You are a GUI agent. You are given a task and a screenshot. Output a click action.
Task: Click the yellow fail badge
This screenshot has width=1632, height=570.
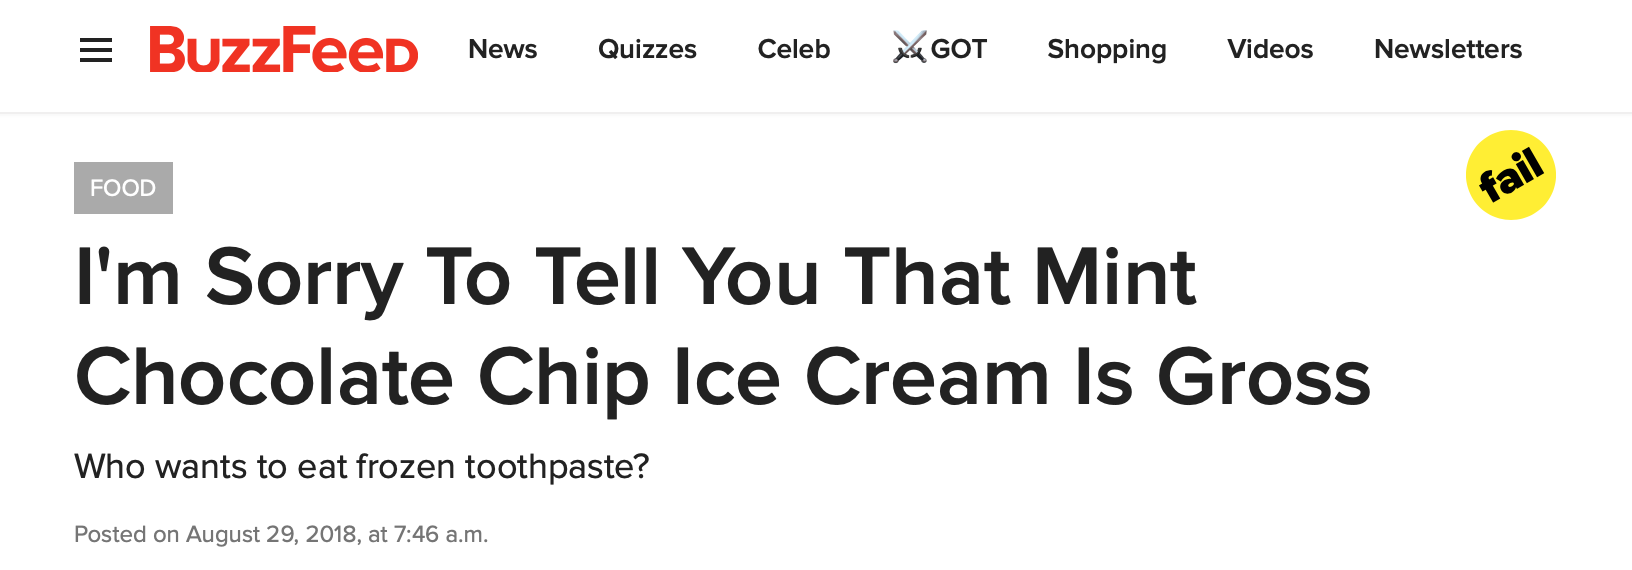[1510, 175]
